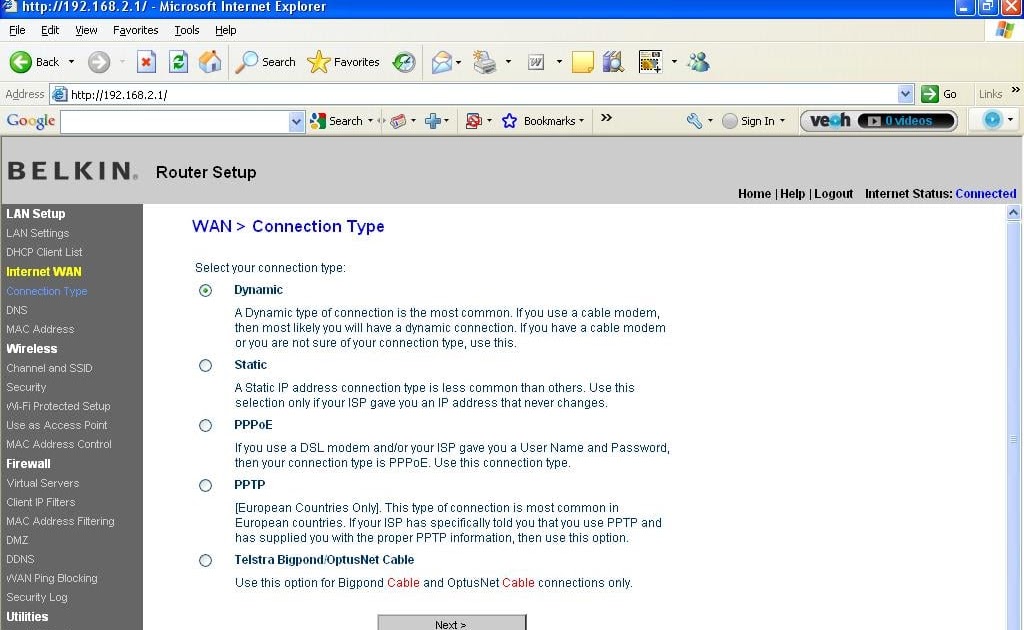Click the Google toolbar logo
Image resolution: width=1024 pixels, height=630 pixels.
pyautogui.click(x=31, y=121)
